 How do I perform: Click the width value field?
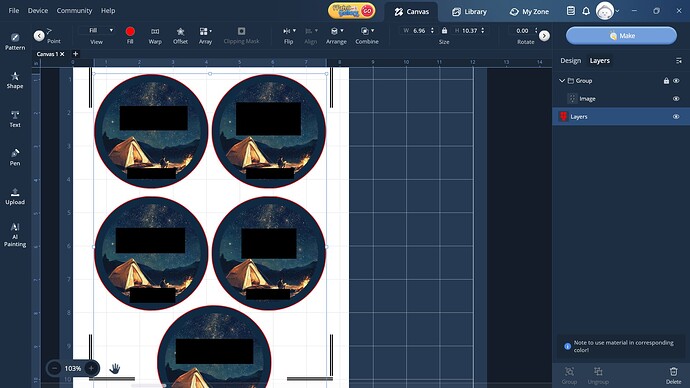(419, 31)
